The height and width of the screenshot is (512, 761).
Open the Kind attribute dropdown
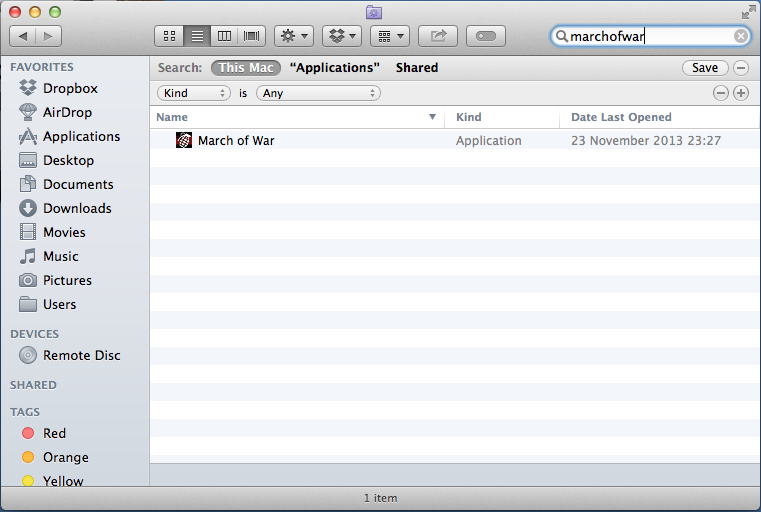click(194, 93)
